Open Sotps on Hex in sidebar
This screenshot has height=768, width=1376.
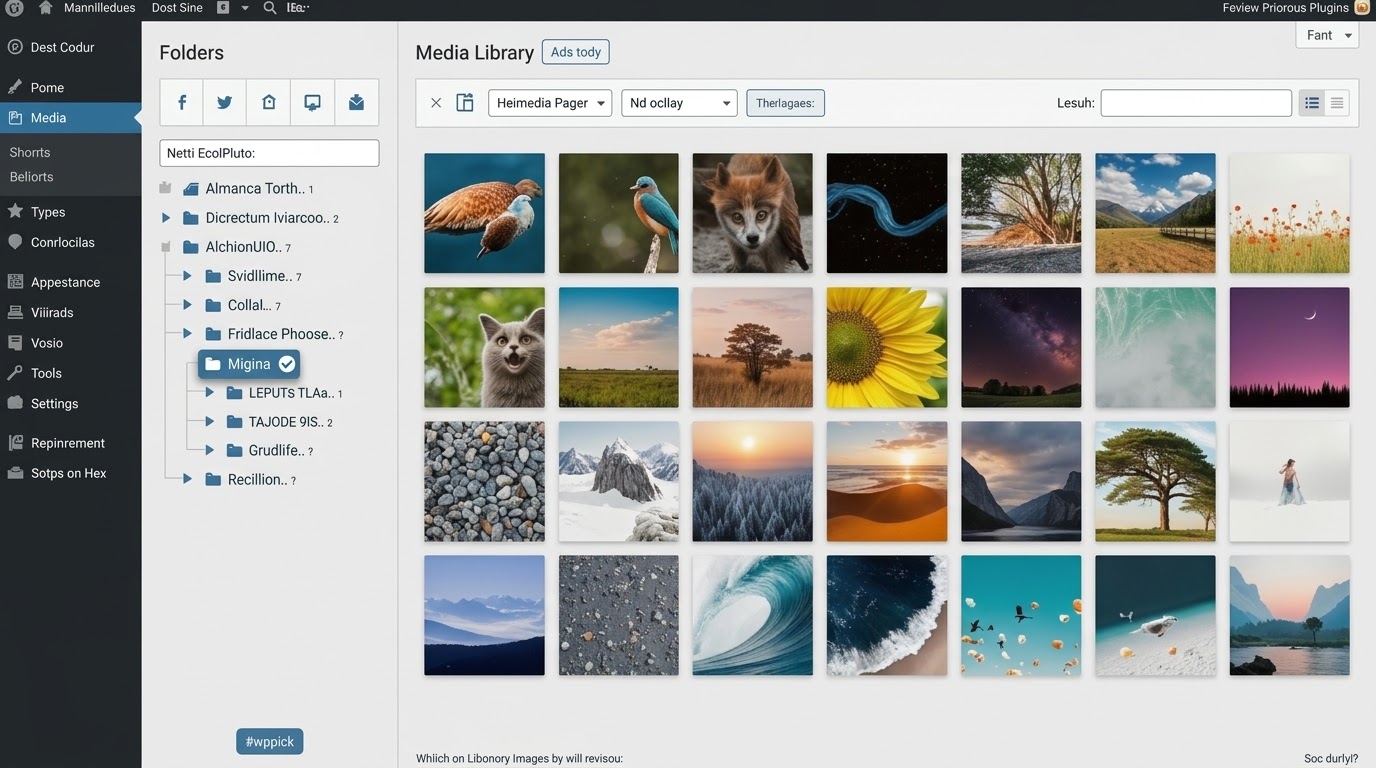(70, 473)
